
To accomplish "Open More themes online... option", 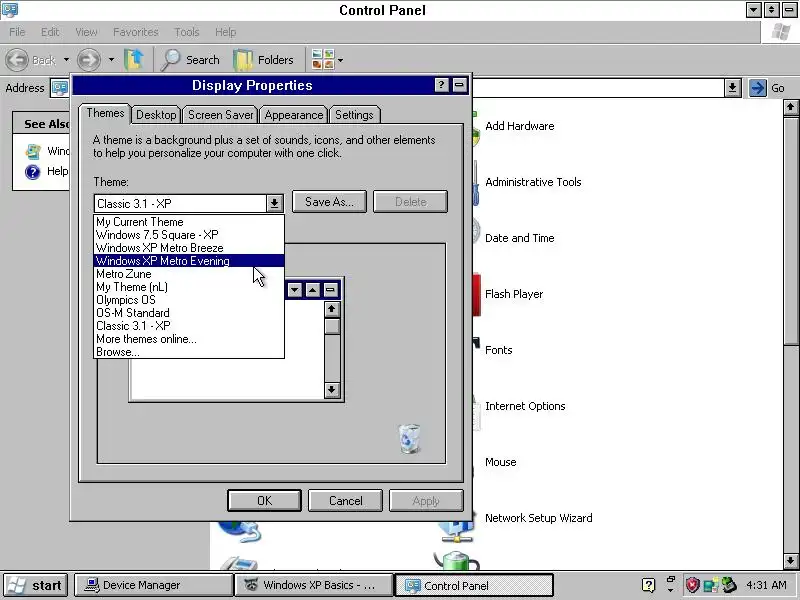I will pyautogui.click(x=189, y=339).
